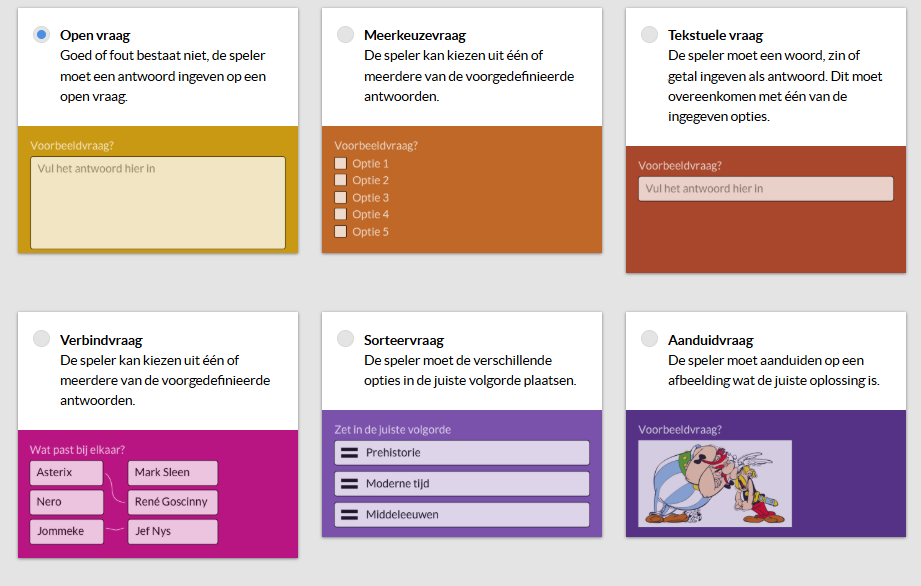921x586 pixels.
Task: Click the Jommeke matching box
Action: coord(66,532)
